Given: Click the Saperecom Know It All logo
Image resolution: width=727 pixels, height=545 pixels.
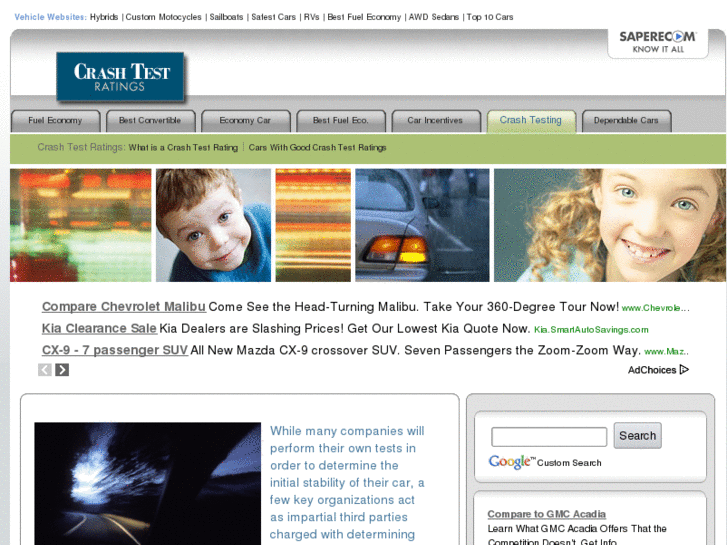Looking at the screenshot, I should pos(658,42).
